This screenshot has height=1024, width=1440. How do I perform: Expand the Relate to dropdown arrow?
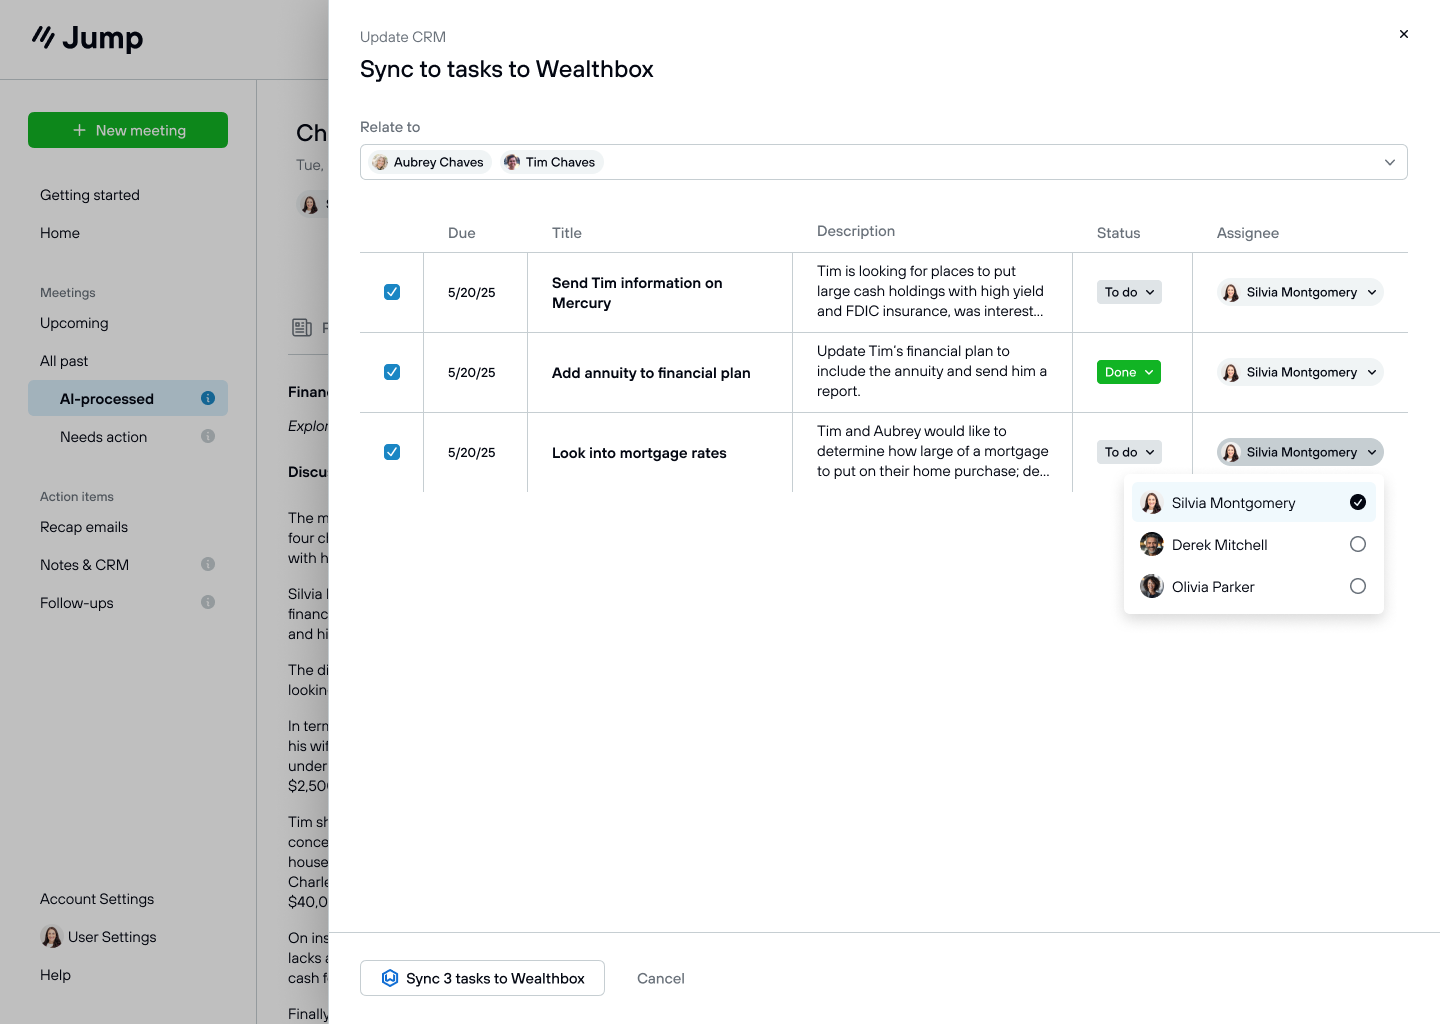(1390, 162)
